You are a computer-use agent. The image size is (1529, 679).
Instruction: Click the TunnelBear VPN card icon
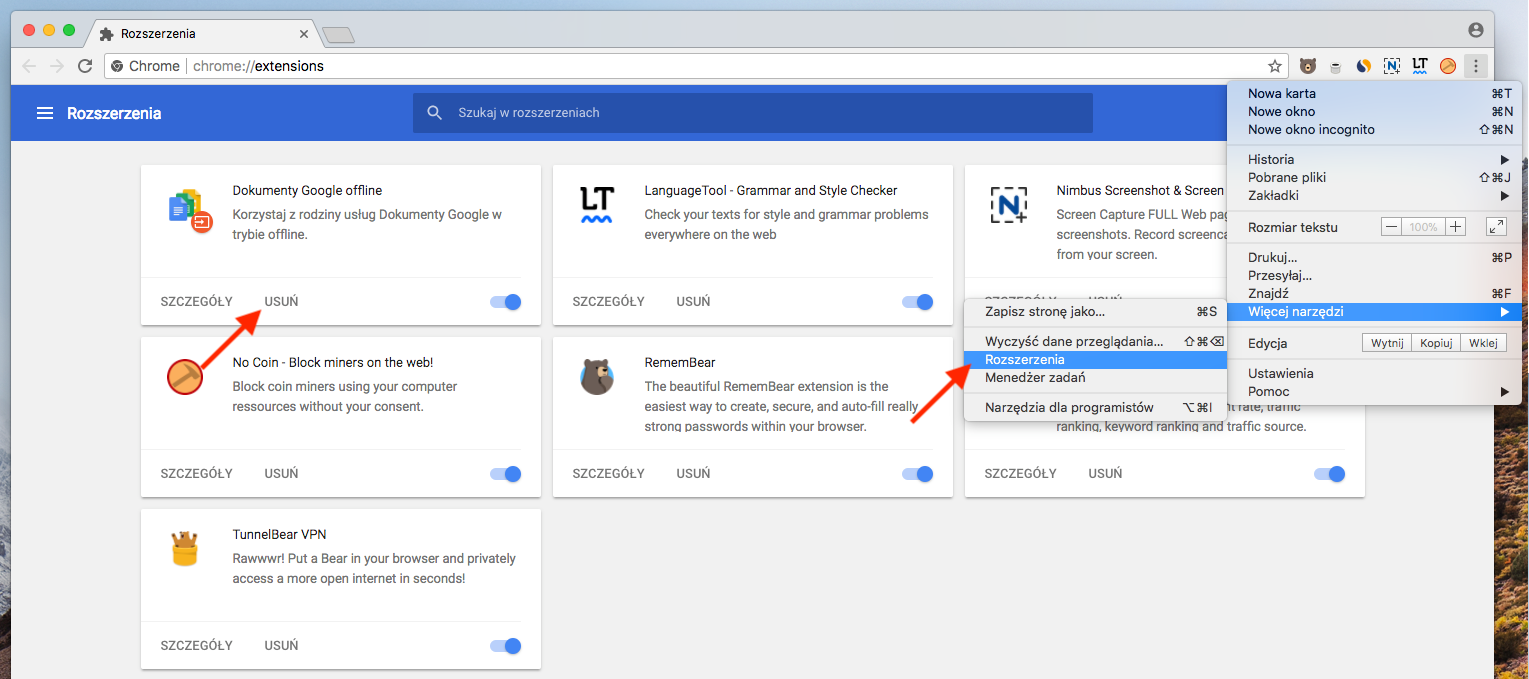(x=185, y=549)
